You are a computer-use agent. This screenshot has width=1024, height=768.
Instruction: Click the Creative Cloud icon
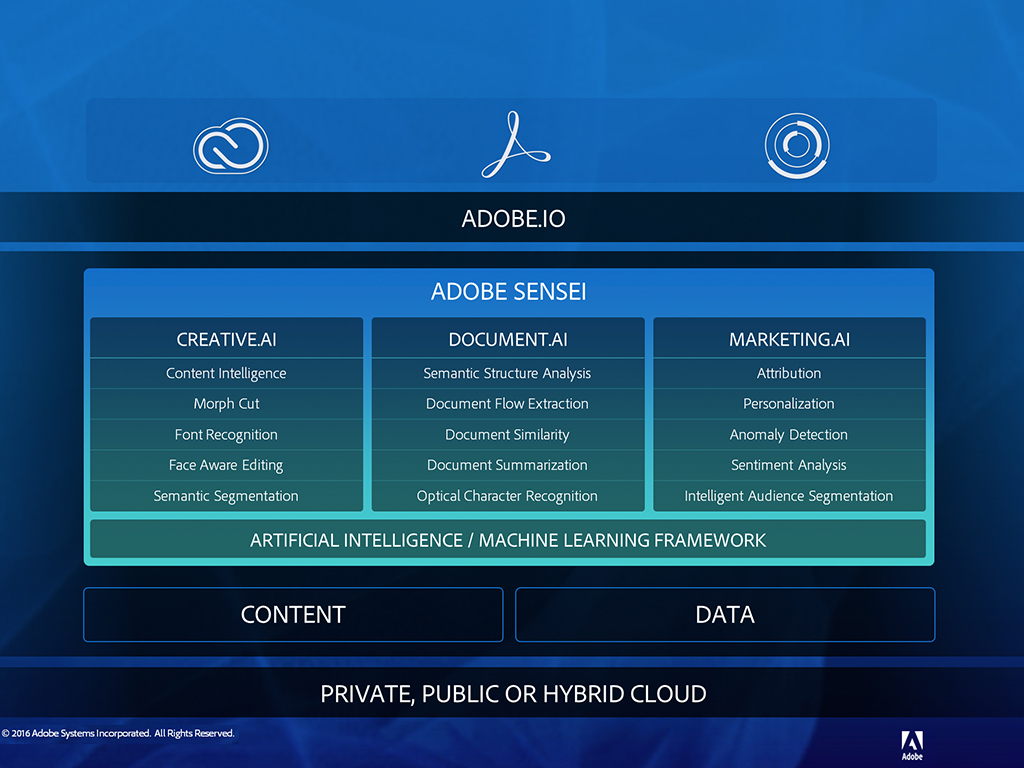pyautogui.click(x=231, y=146)
